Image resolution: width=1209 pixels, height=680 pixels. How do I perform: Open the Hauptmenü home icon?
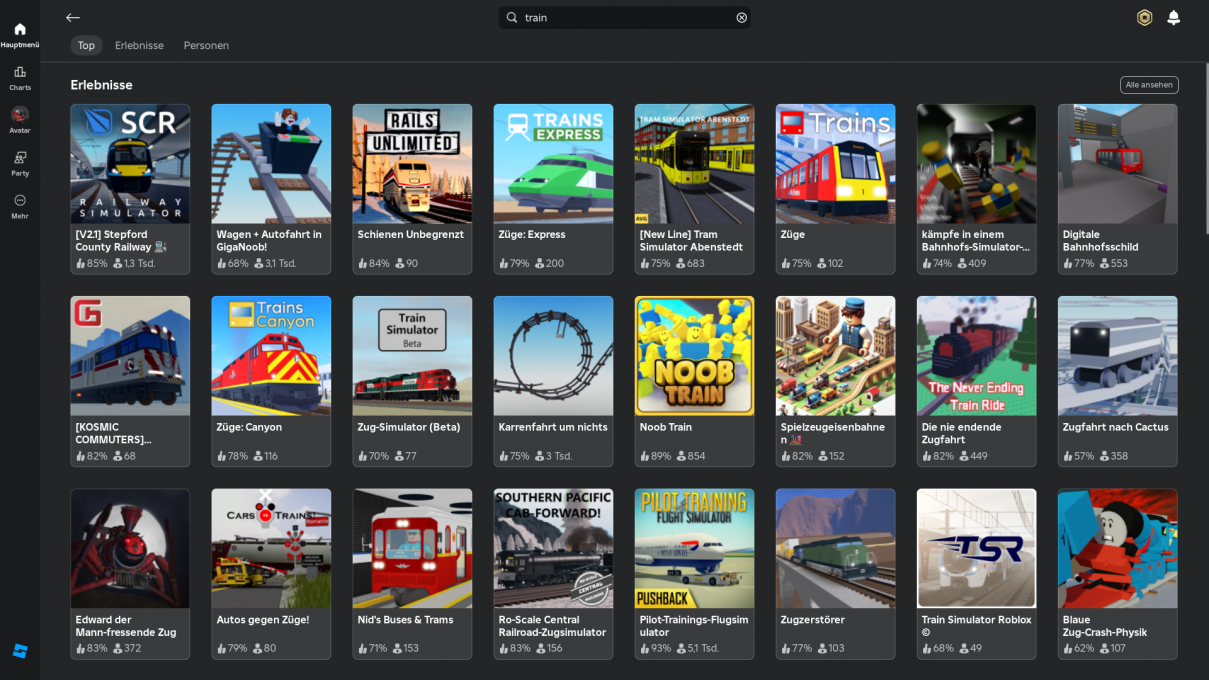click(x=20, y=30)
